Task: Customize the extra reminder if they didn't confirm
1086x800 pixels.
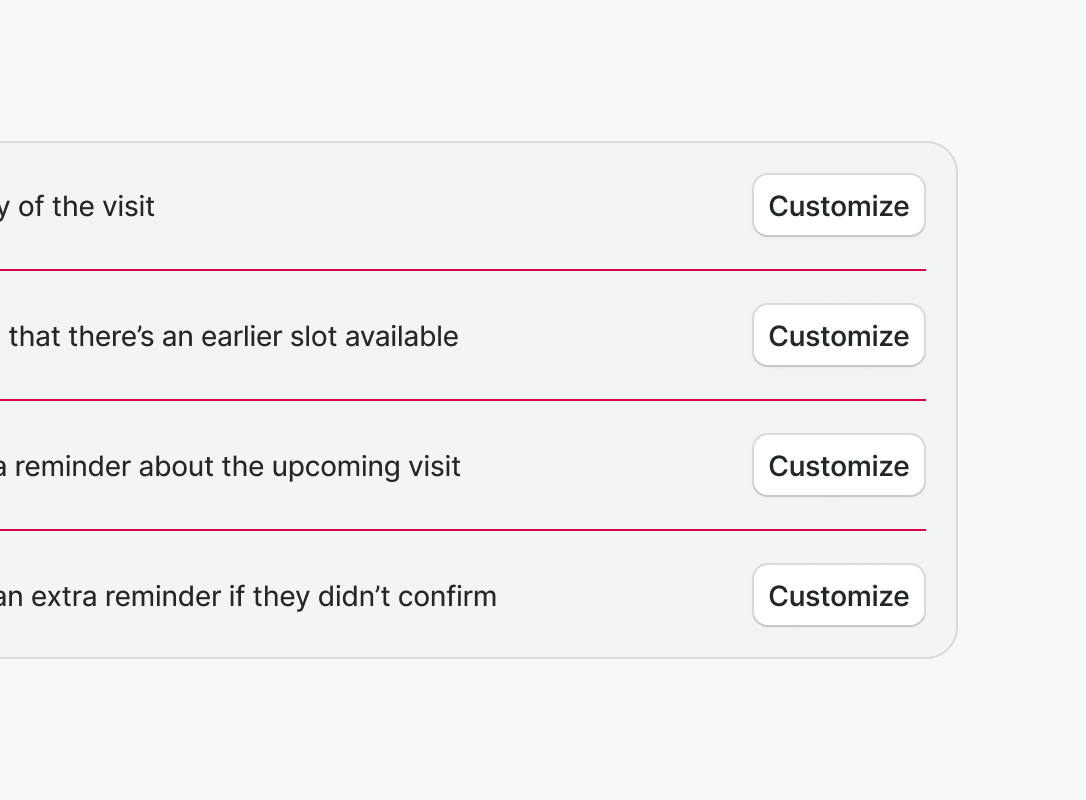Action: (x=838, y=596)
